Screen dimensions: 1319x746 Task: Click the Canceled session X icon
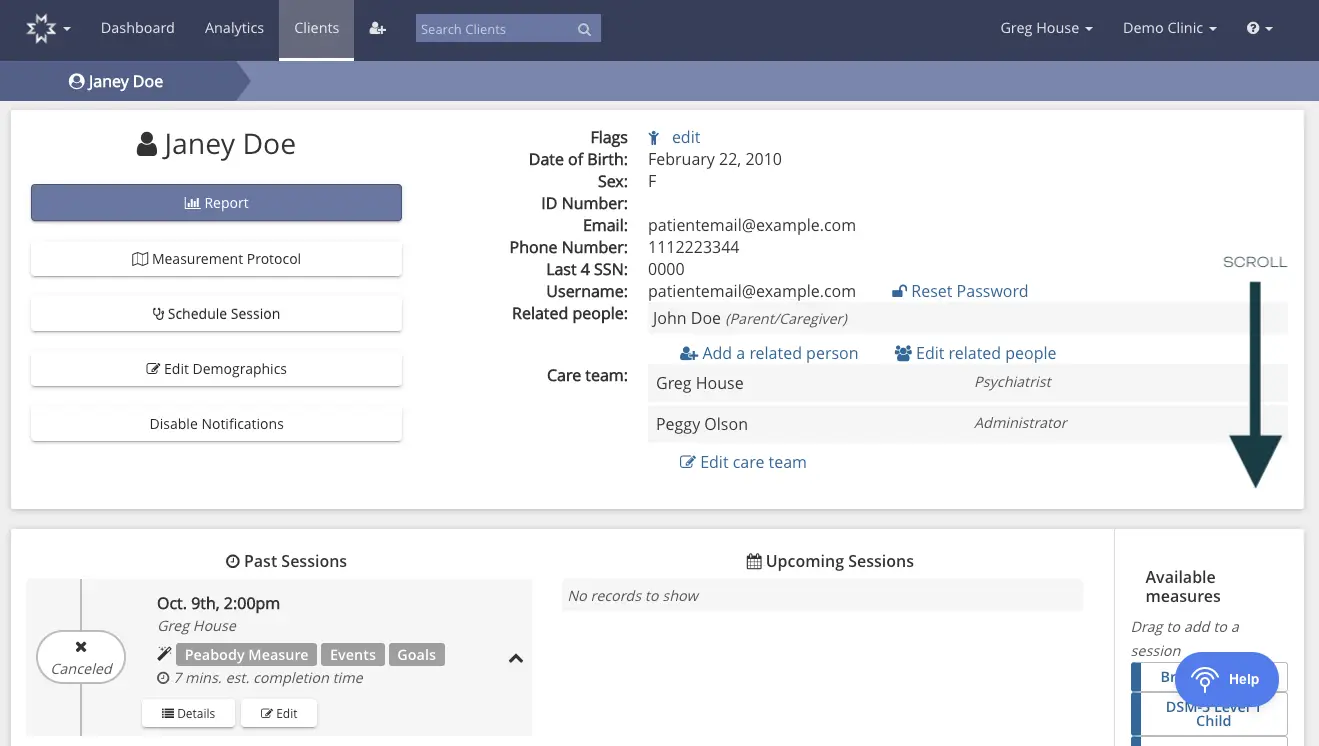[x=80, y=646]
